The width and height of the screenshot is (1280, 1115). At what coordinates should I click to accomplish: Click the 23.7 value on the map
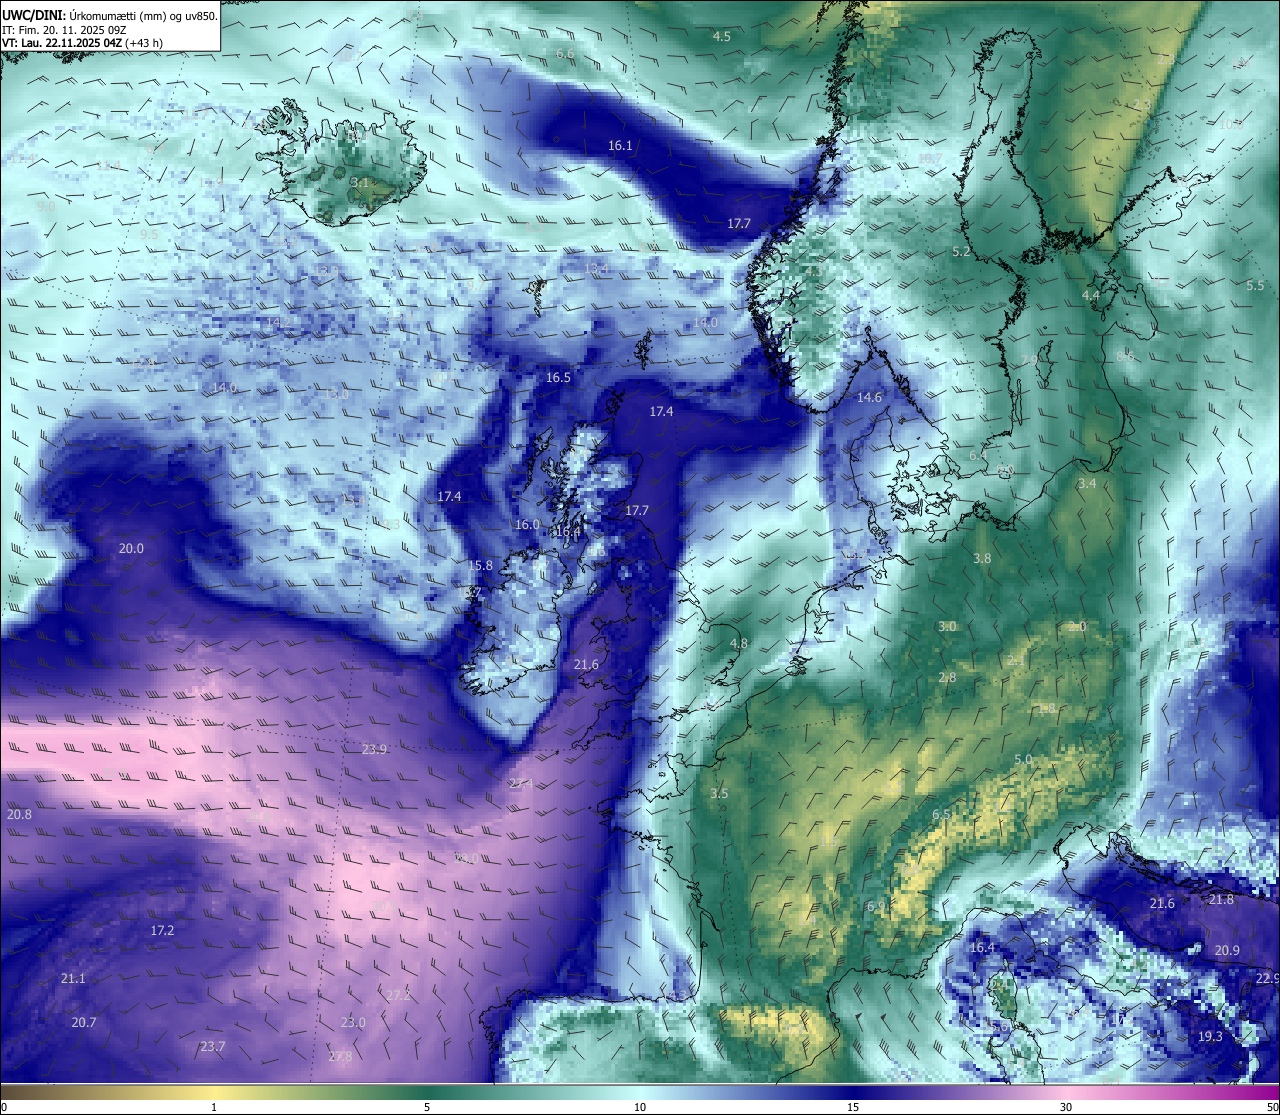coord(212,1047)
